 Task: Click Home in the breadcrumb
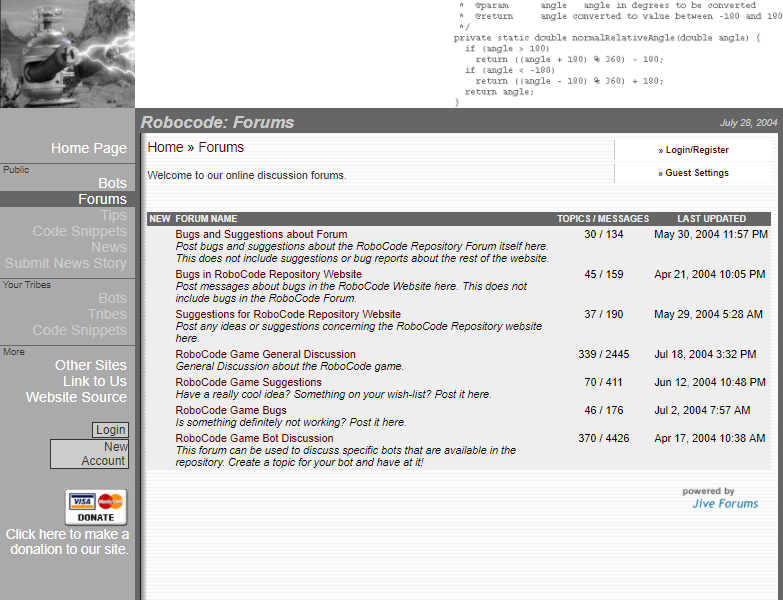pos(165,147)
